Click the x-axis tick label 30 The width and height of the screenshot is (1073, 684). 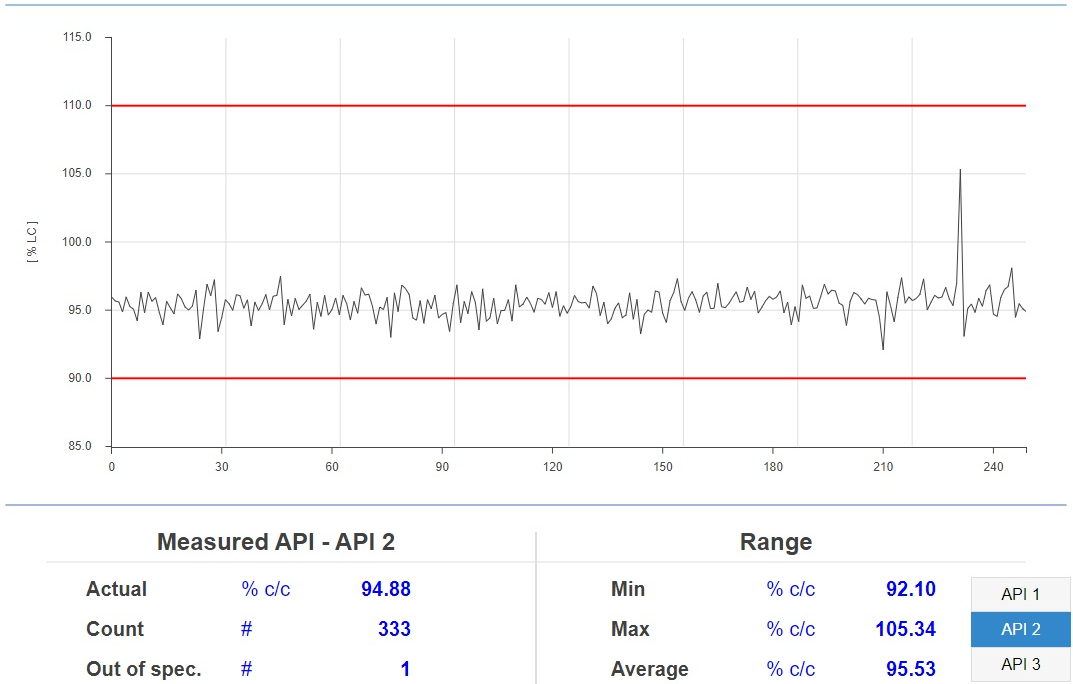pyautogui.click(x=222, y=466)
